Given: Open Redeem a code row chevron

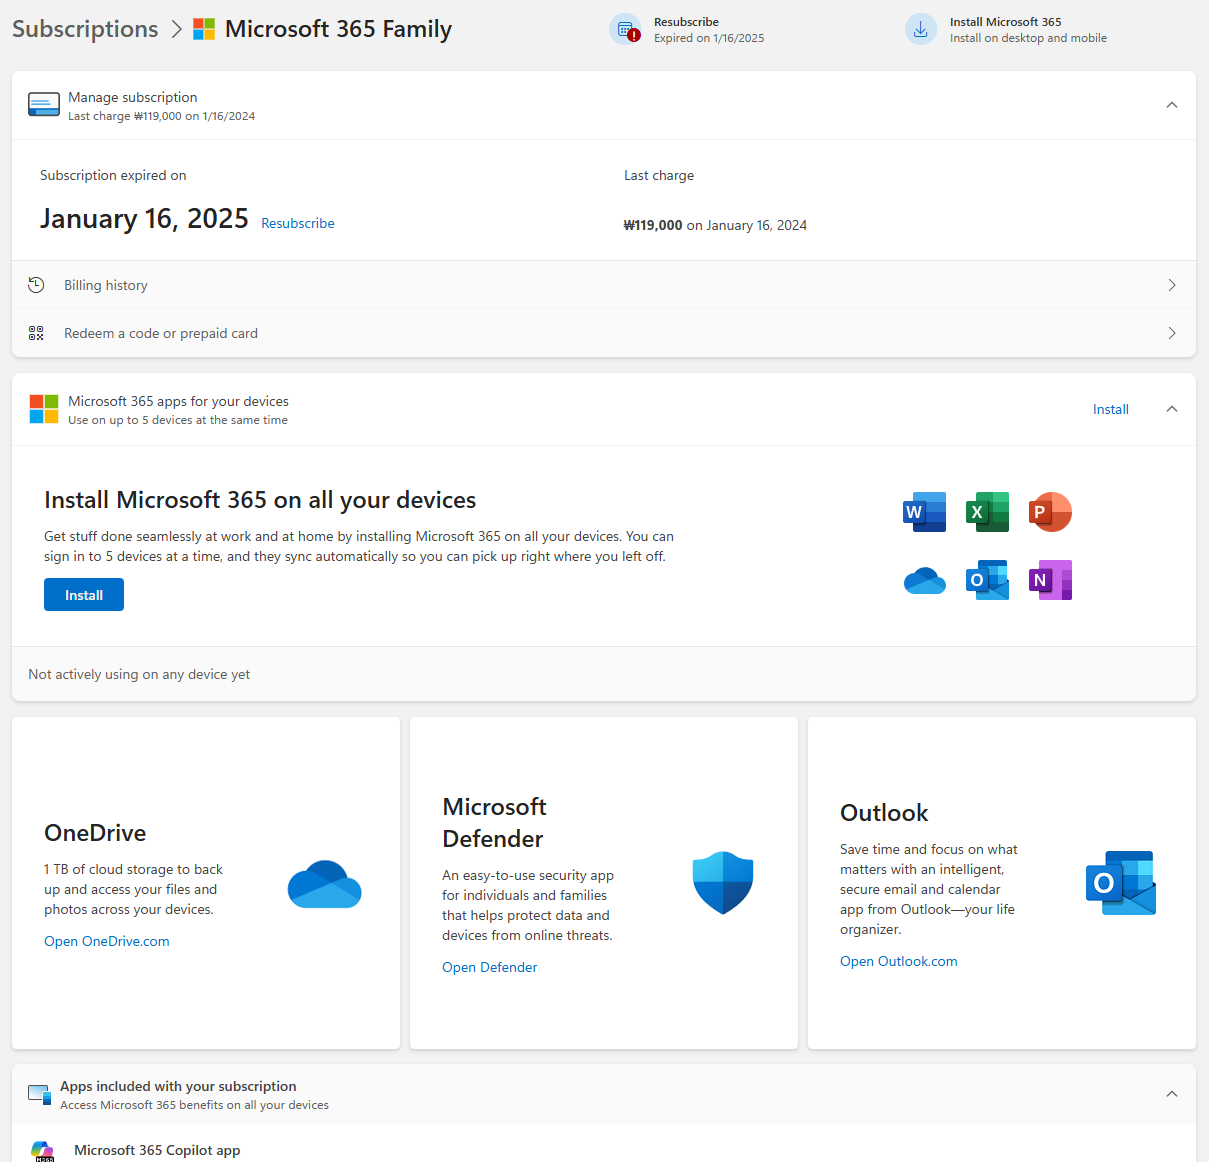Looking at the screenshot, I should 1172,333.
